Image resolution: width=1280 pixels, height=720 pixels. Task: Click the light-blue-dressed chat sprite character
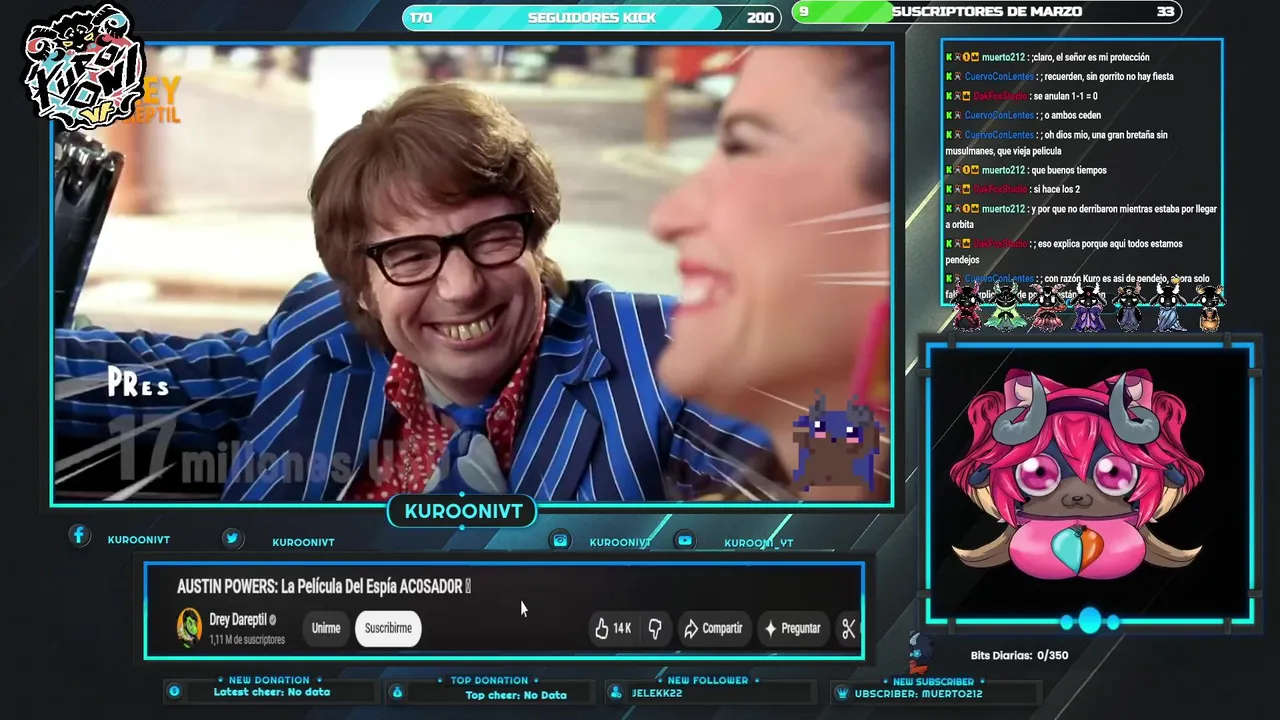click(1168, 306)
